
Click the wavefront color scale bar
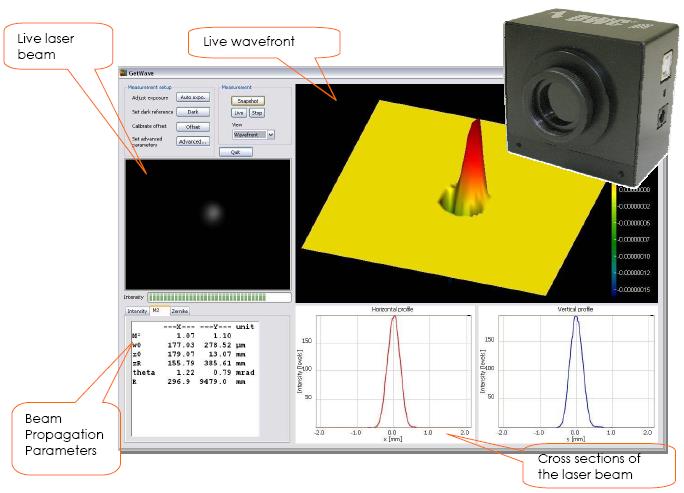[x=614, y=240]
